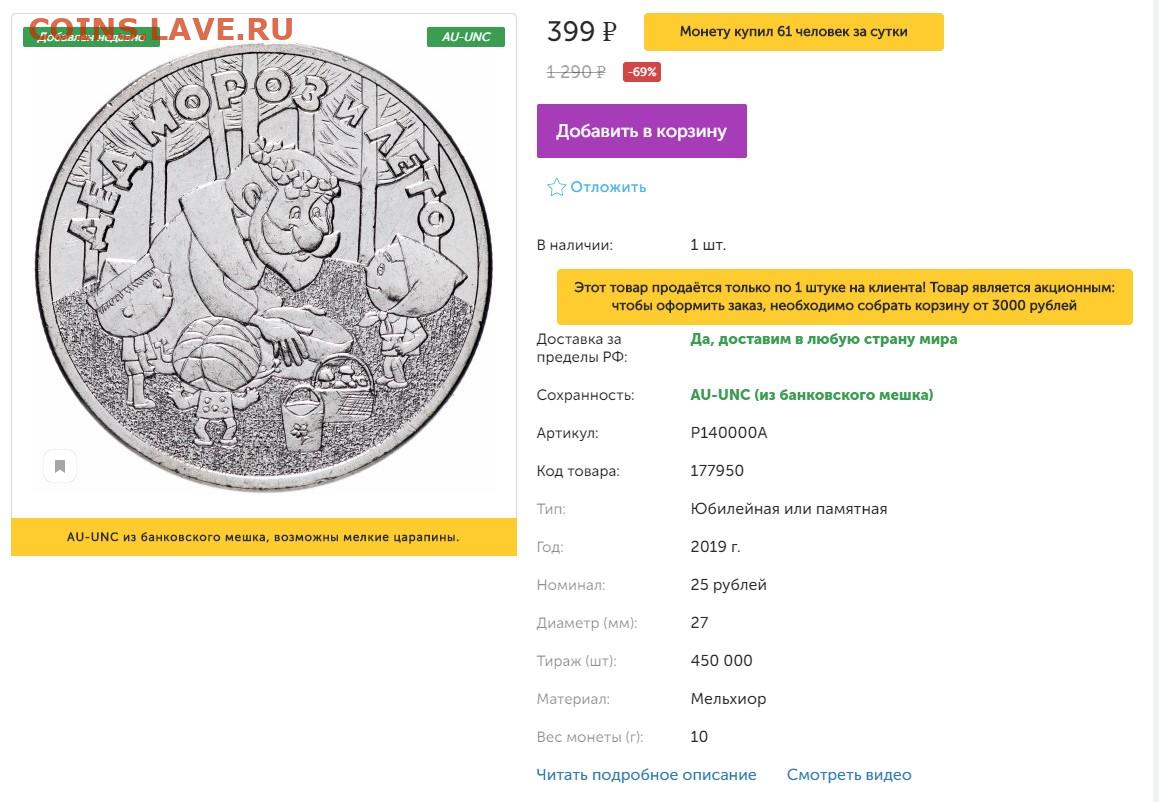Open Читать подробное описание link
This screenshot has width=1159, height=802.
(x=646, y=775)
